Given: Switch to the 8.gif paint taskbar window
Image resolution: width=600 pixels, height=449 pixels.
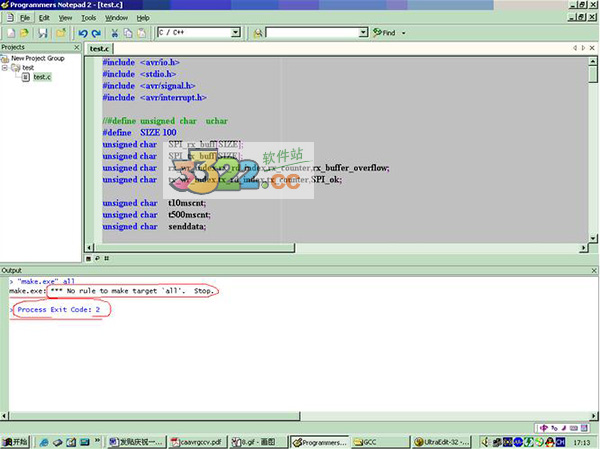Looking at the screenshot, I should click(258, 442).
